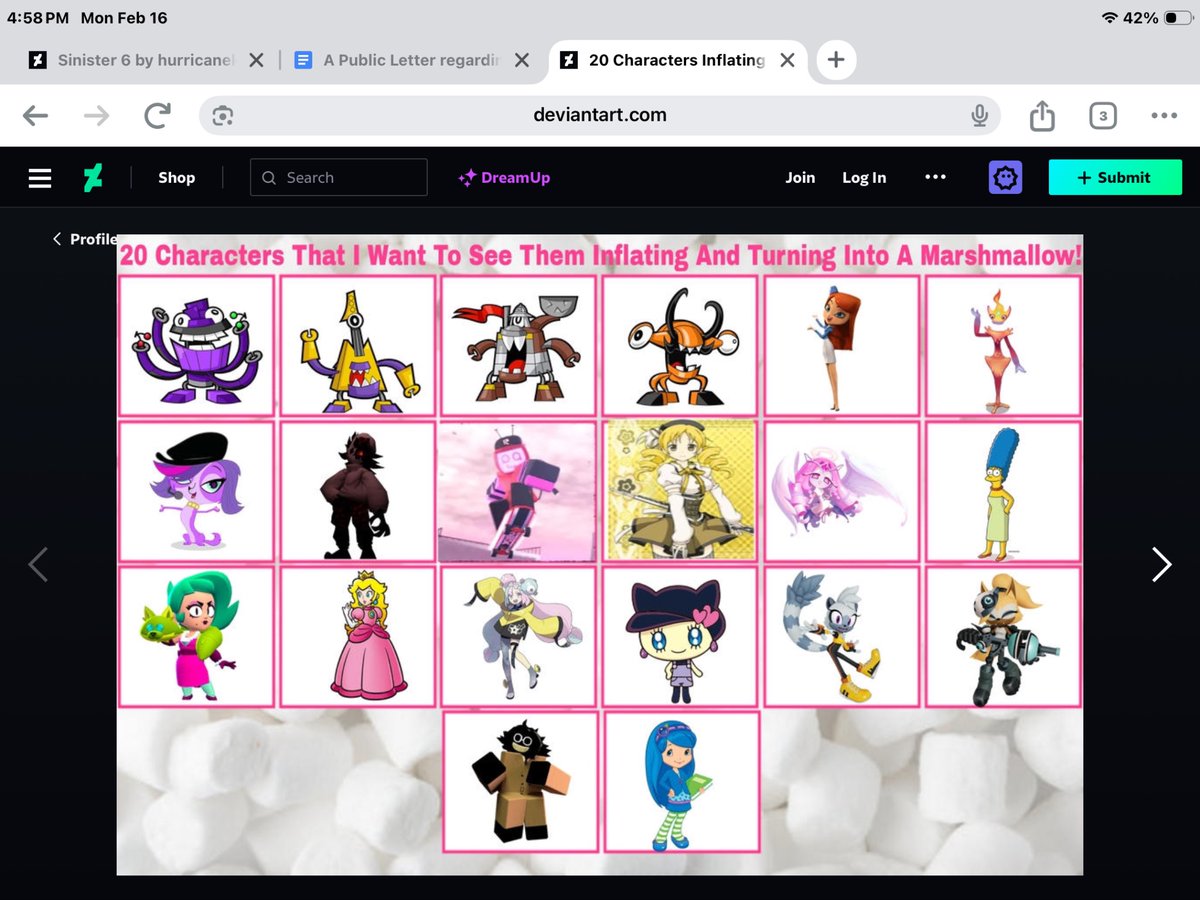Viewport: 1200px width, 900px height.
Task: Reload the current page
Action: pos(157,116)
